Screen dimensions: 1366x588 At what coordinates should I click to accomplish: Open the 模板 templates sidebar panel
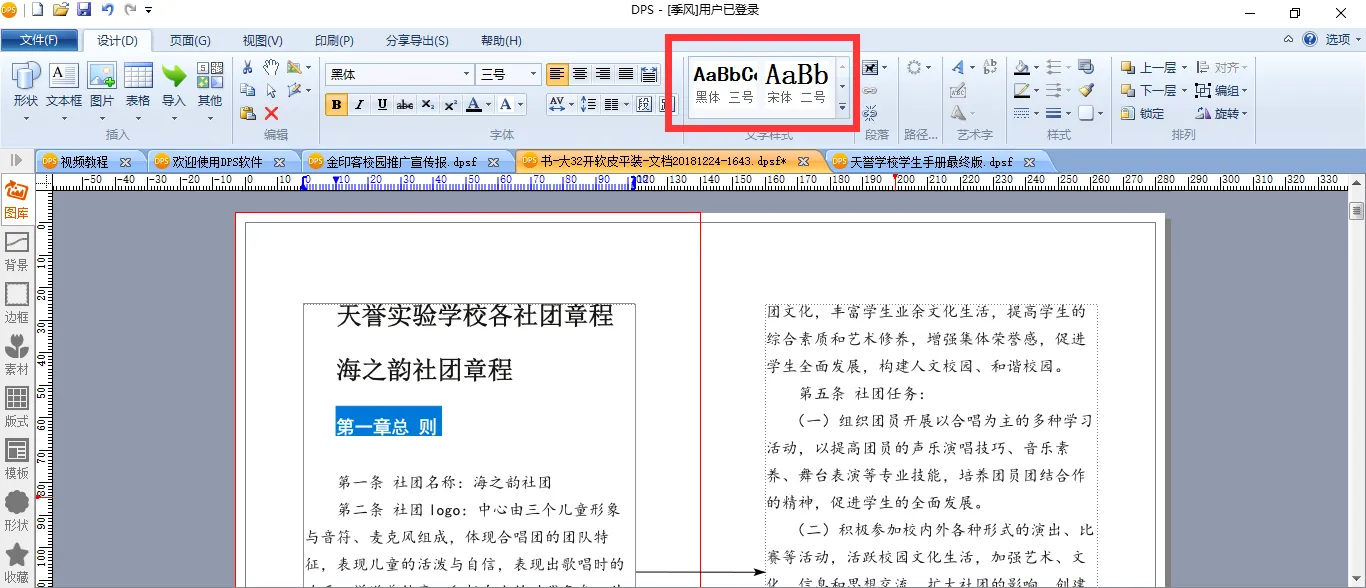(x=16, y=460)
